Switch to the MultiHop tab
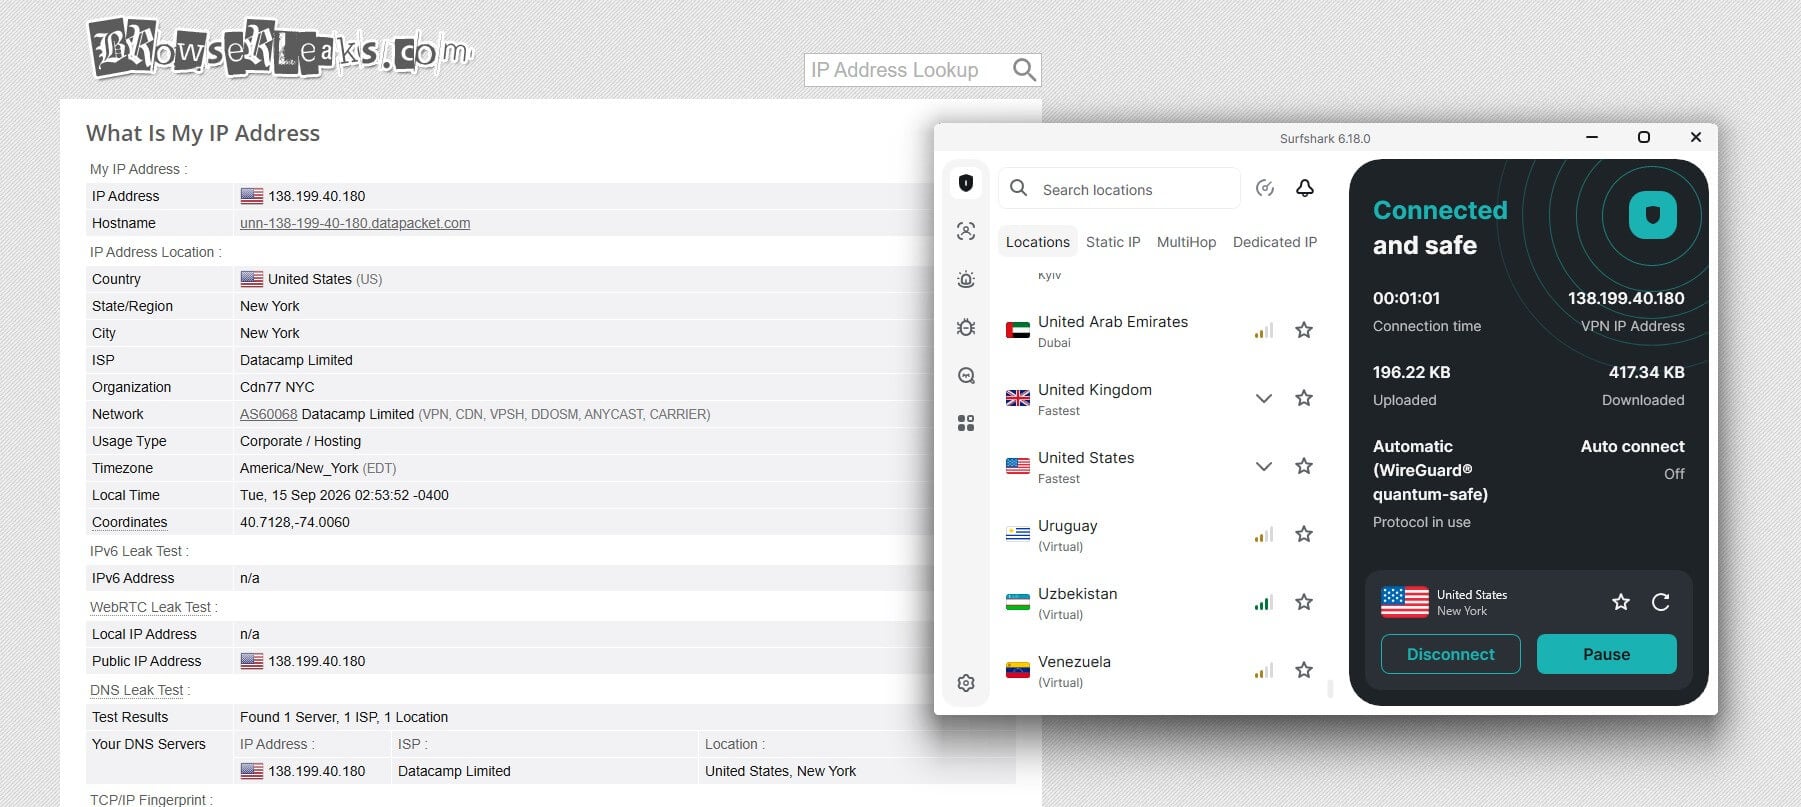This screenshot has height=807, width=1801. [x=1186, y=242]
